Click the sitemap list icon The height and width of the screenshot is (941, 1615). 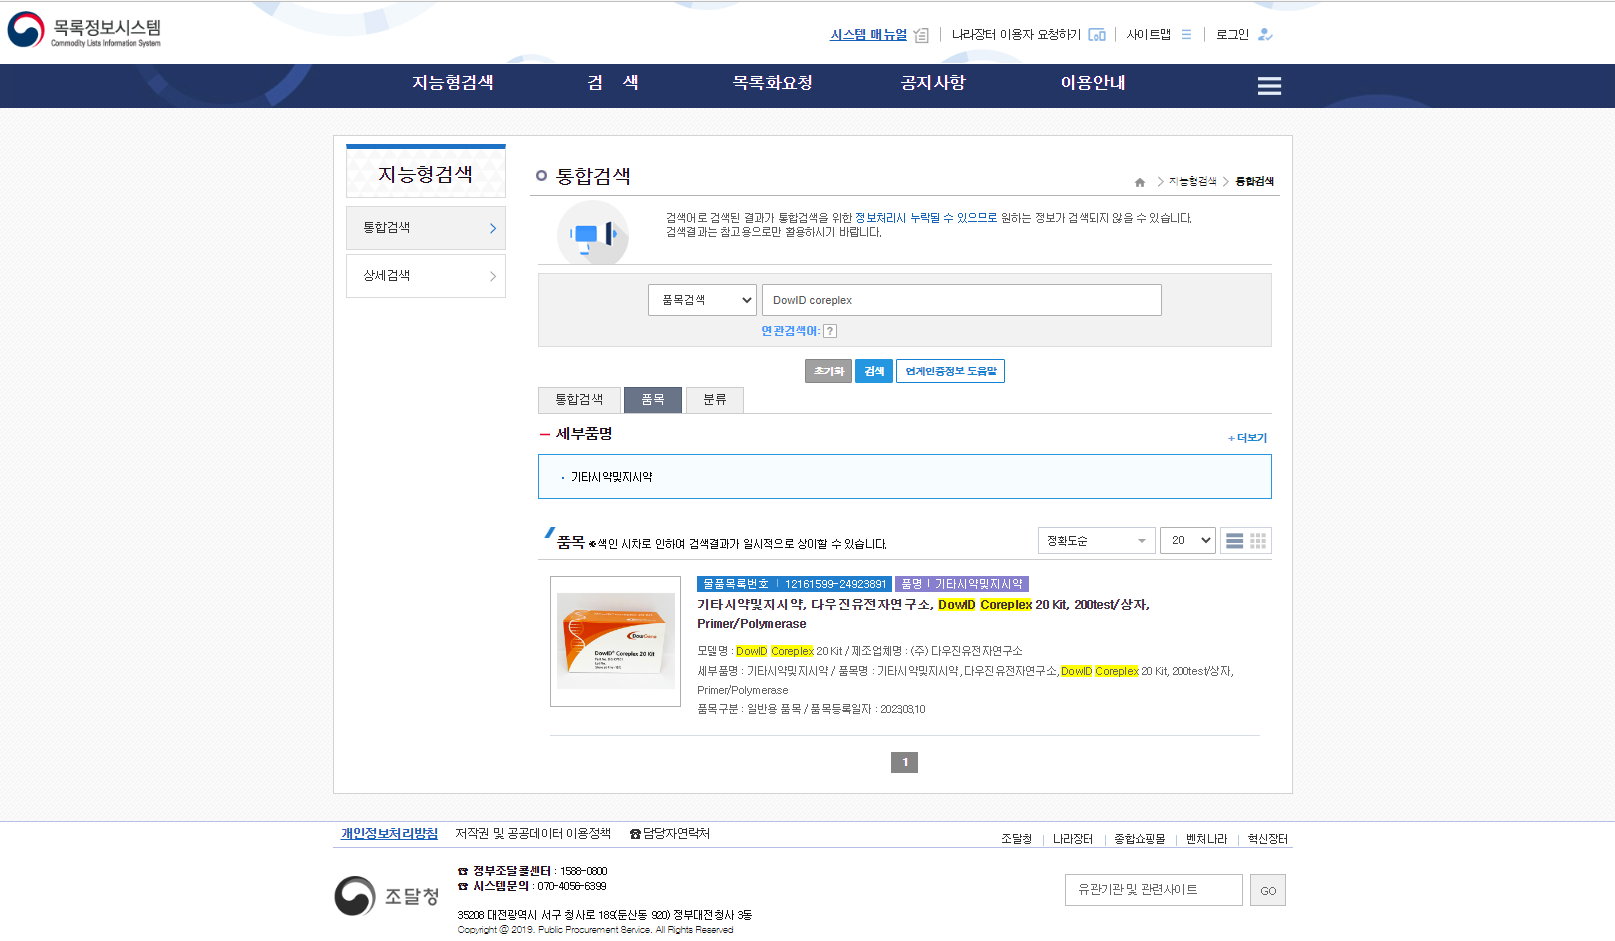click(x=1186, y=34)
